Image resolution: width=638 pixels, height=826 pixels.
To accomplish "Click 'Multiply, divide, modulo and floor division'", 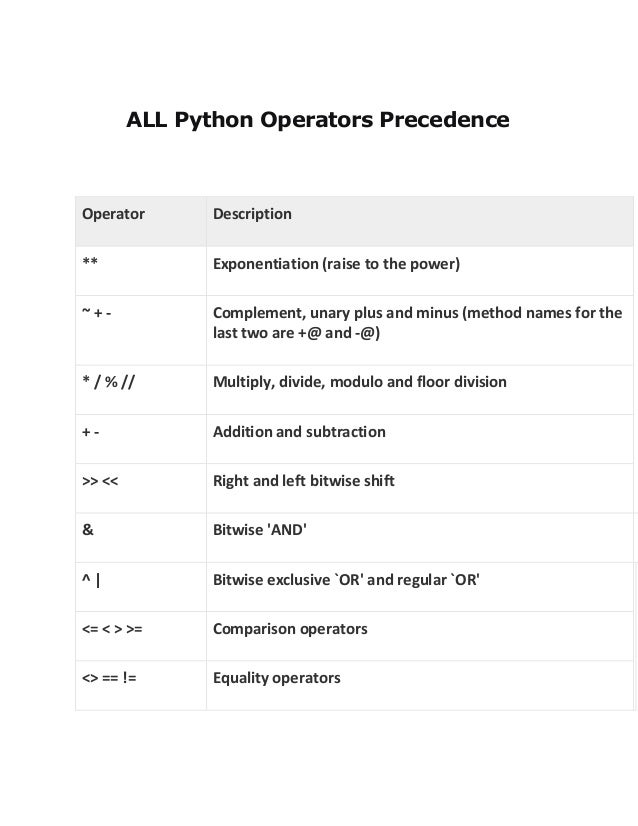I will click(360, 382).
